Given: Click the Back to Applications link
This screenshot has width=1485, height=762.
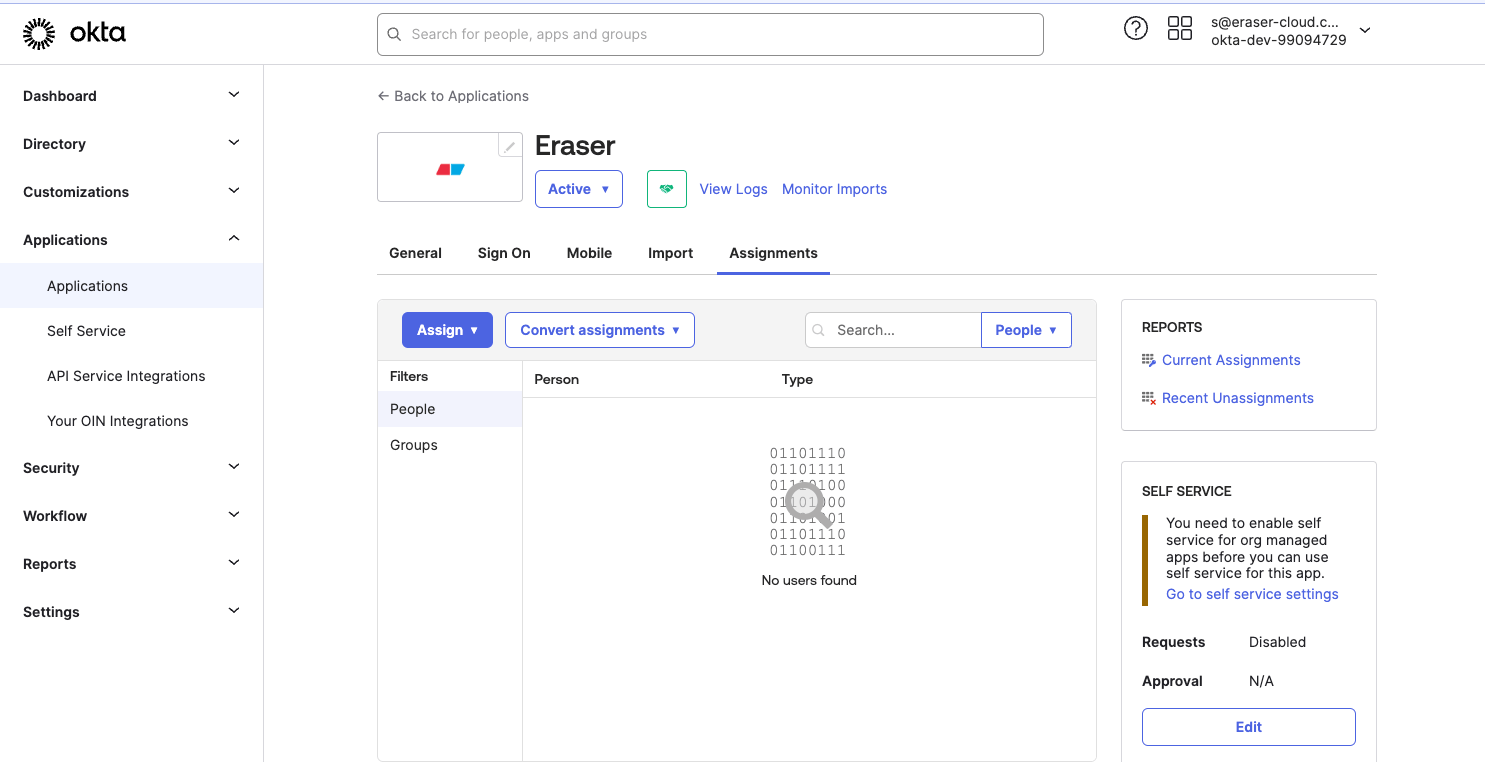Looking at the screenshot, I should click(x=453, y=96).
